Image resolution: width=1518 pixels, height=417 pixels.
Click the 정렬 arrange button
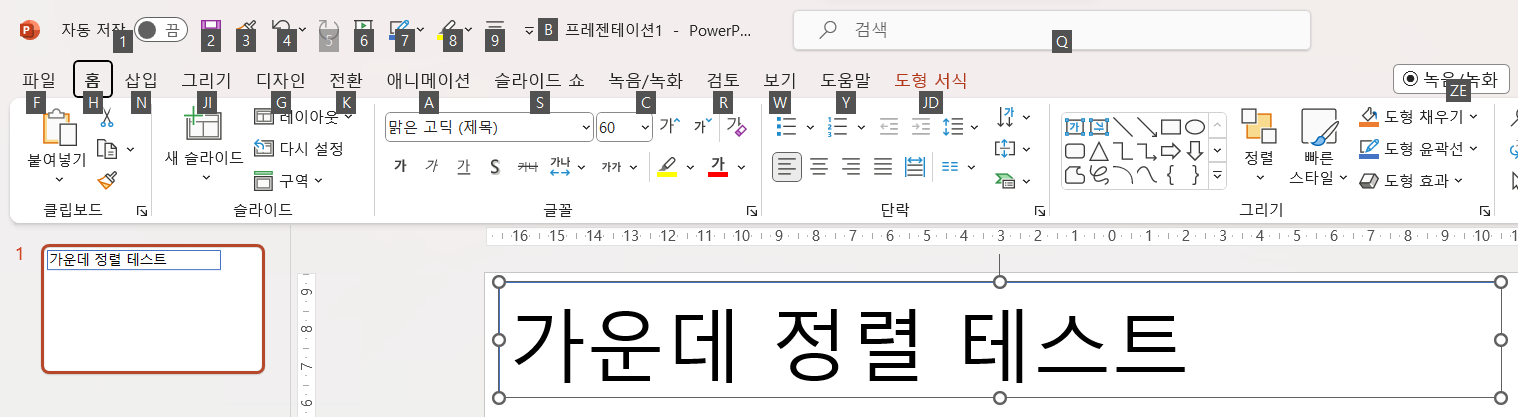click(1259, 145)
